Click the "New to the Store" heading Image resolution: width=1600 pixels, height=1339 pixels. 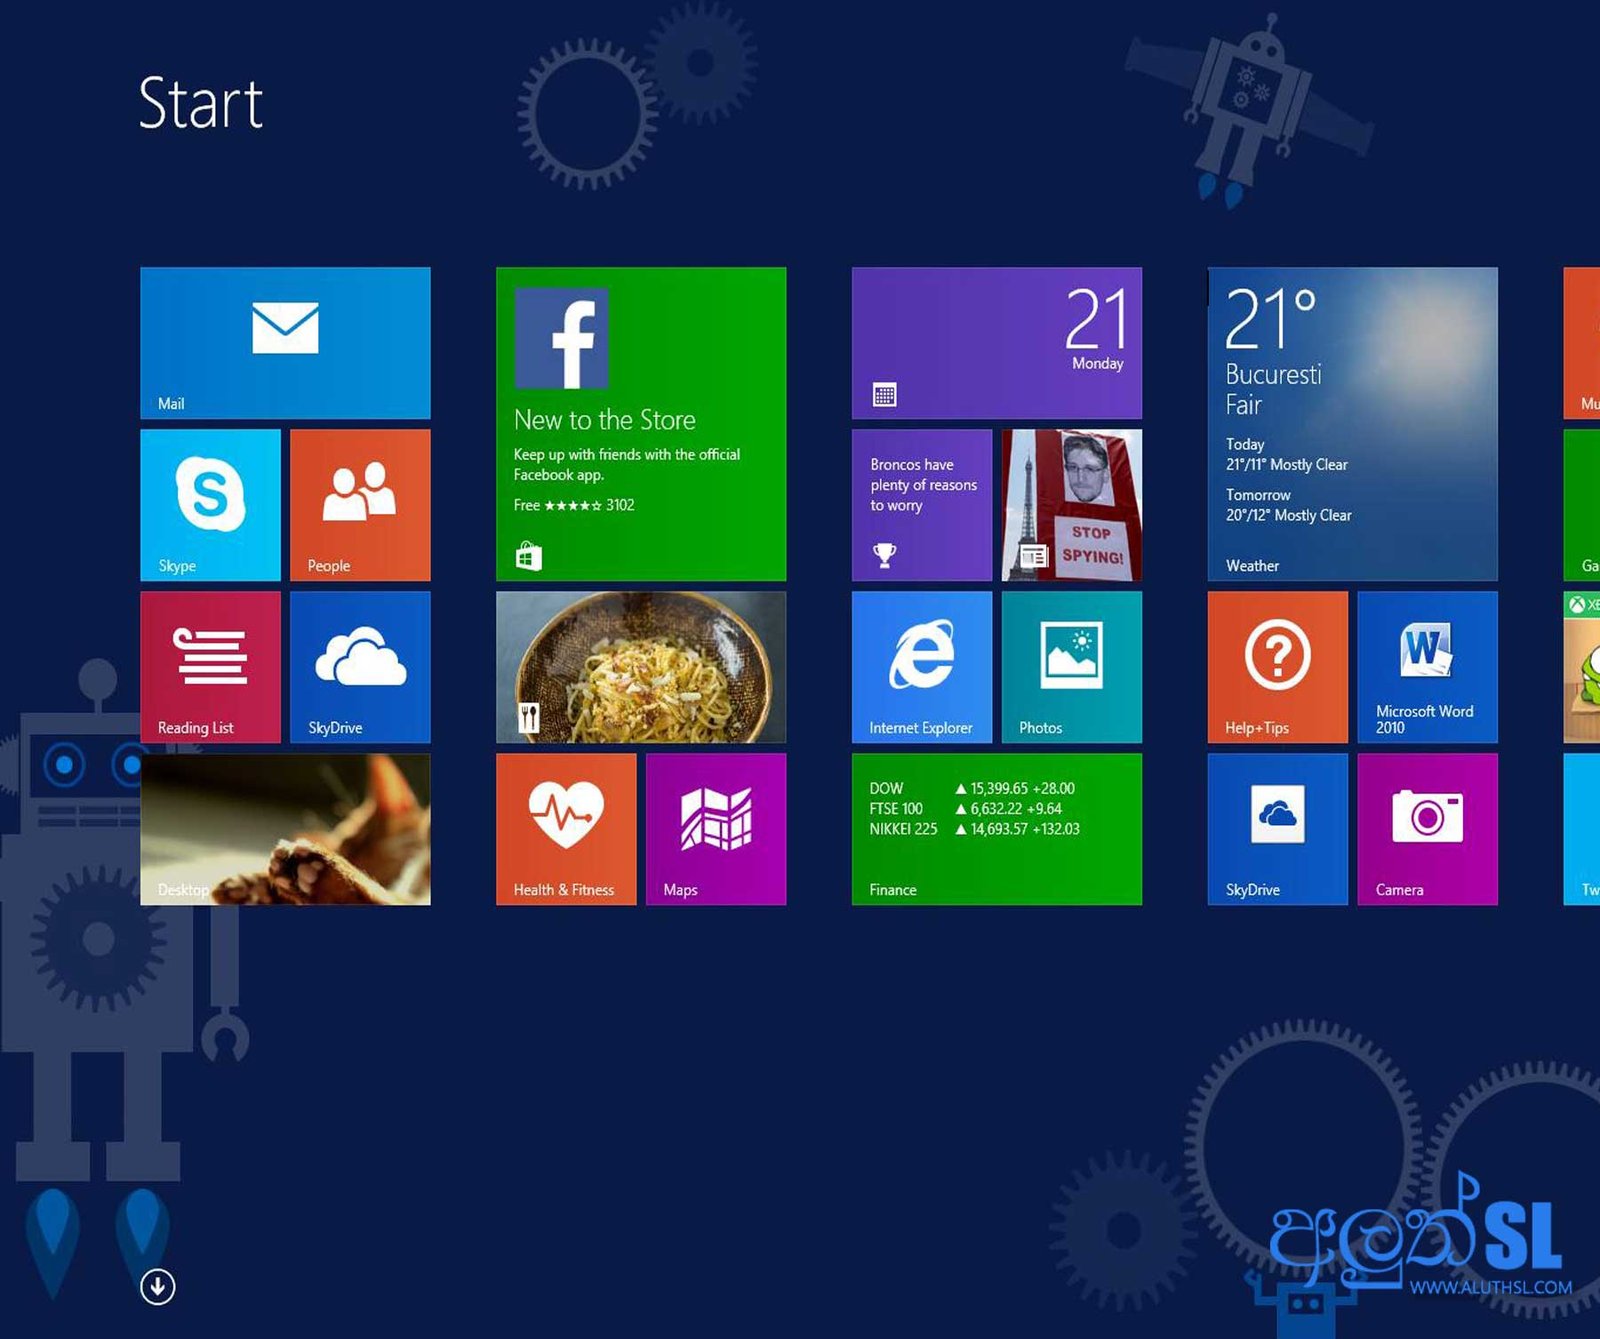(605, 420)
